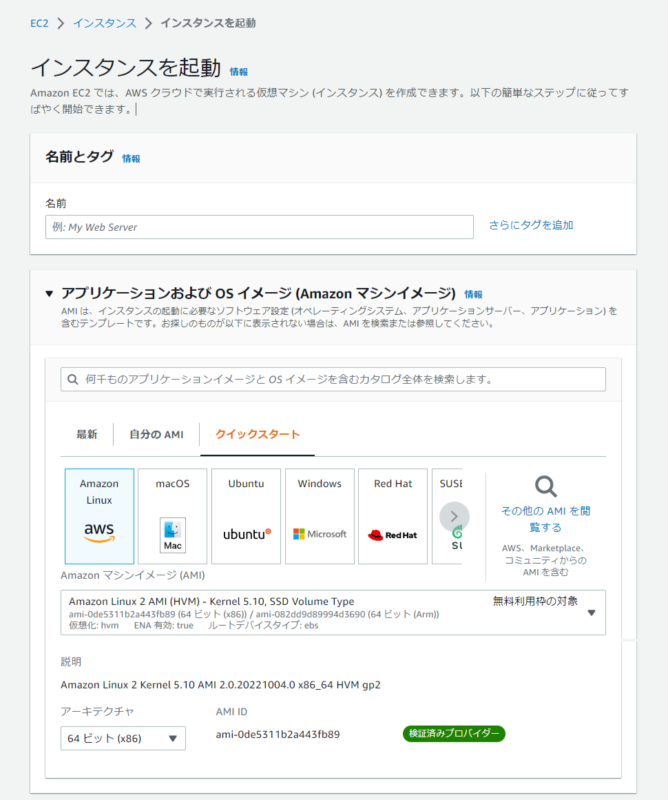Select the Windows AMI tile
Viewport: 668px width, 800px height.
(319, 516)
